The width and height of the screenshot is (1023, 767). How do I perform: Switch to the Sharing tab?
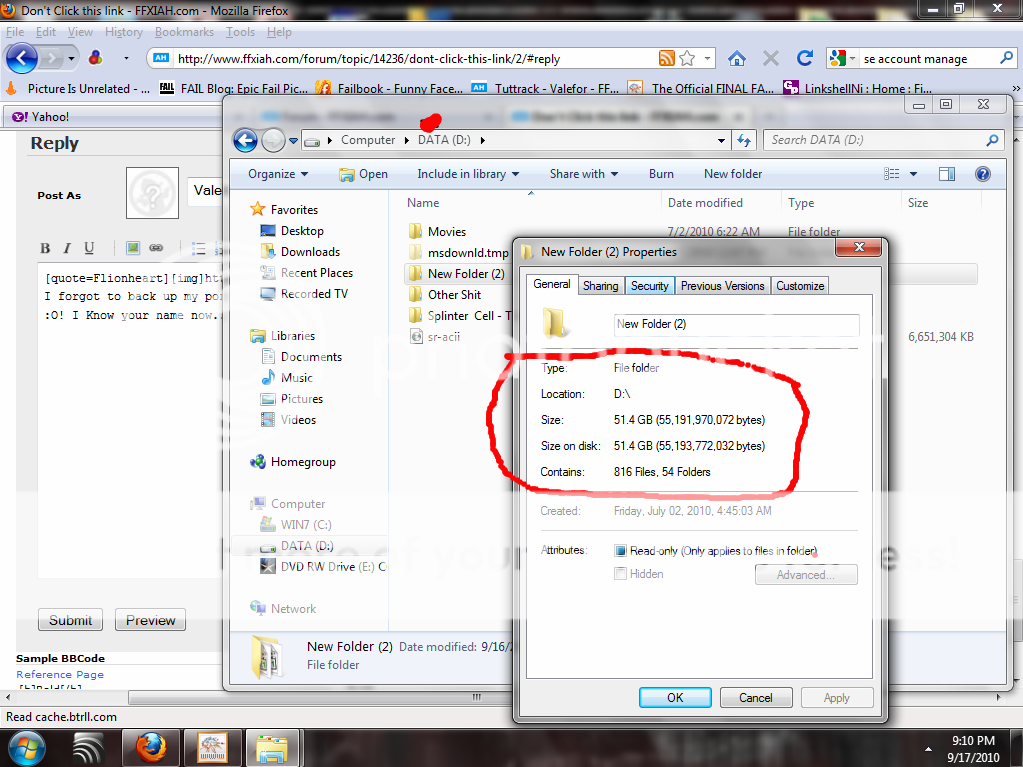(x=600, y=286)
